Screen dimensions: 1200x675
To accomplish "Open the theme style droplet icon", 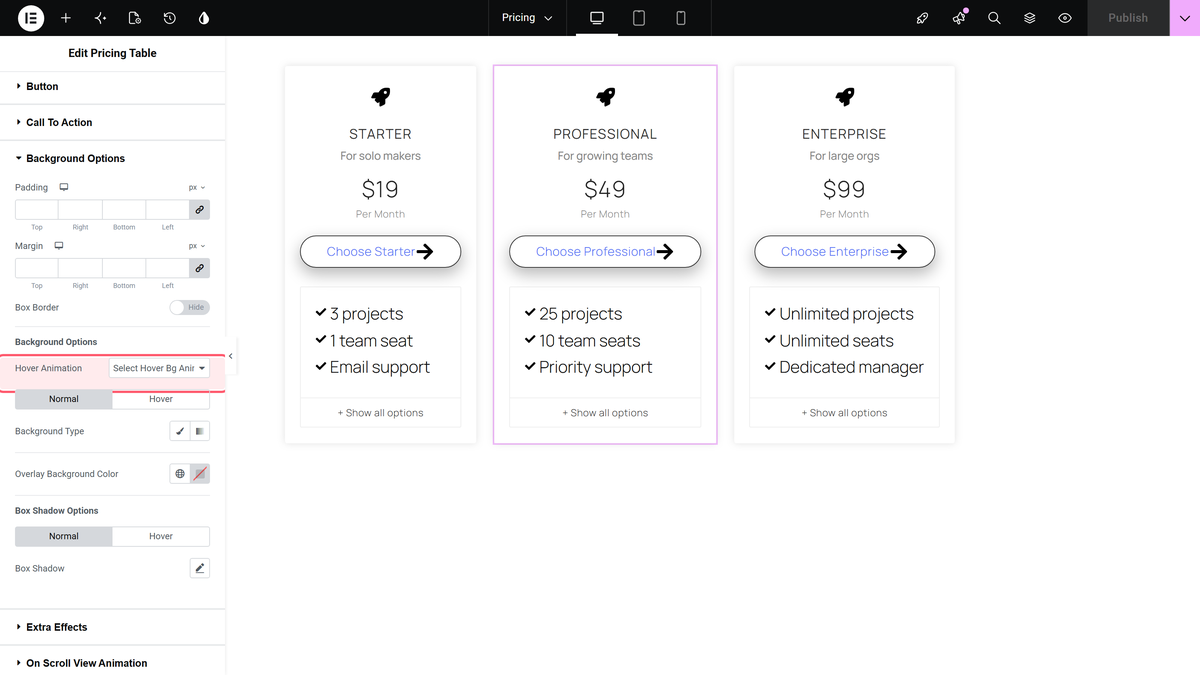I will 204,18.
